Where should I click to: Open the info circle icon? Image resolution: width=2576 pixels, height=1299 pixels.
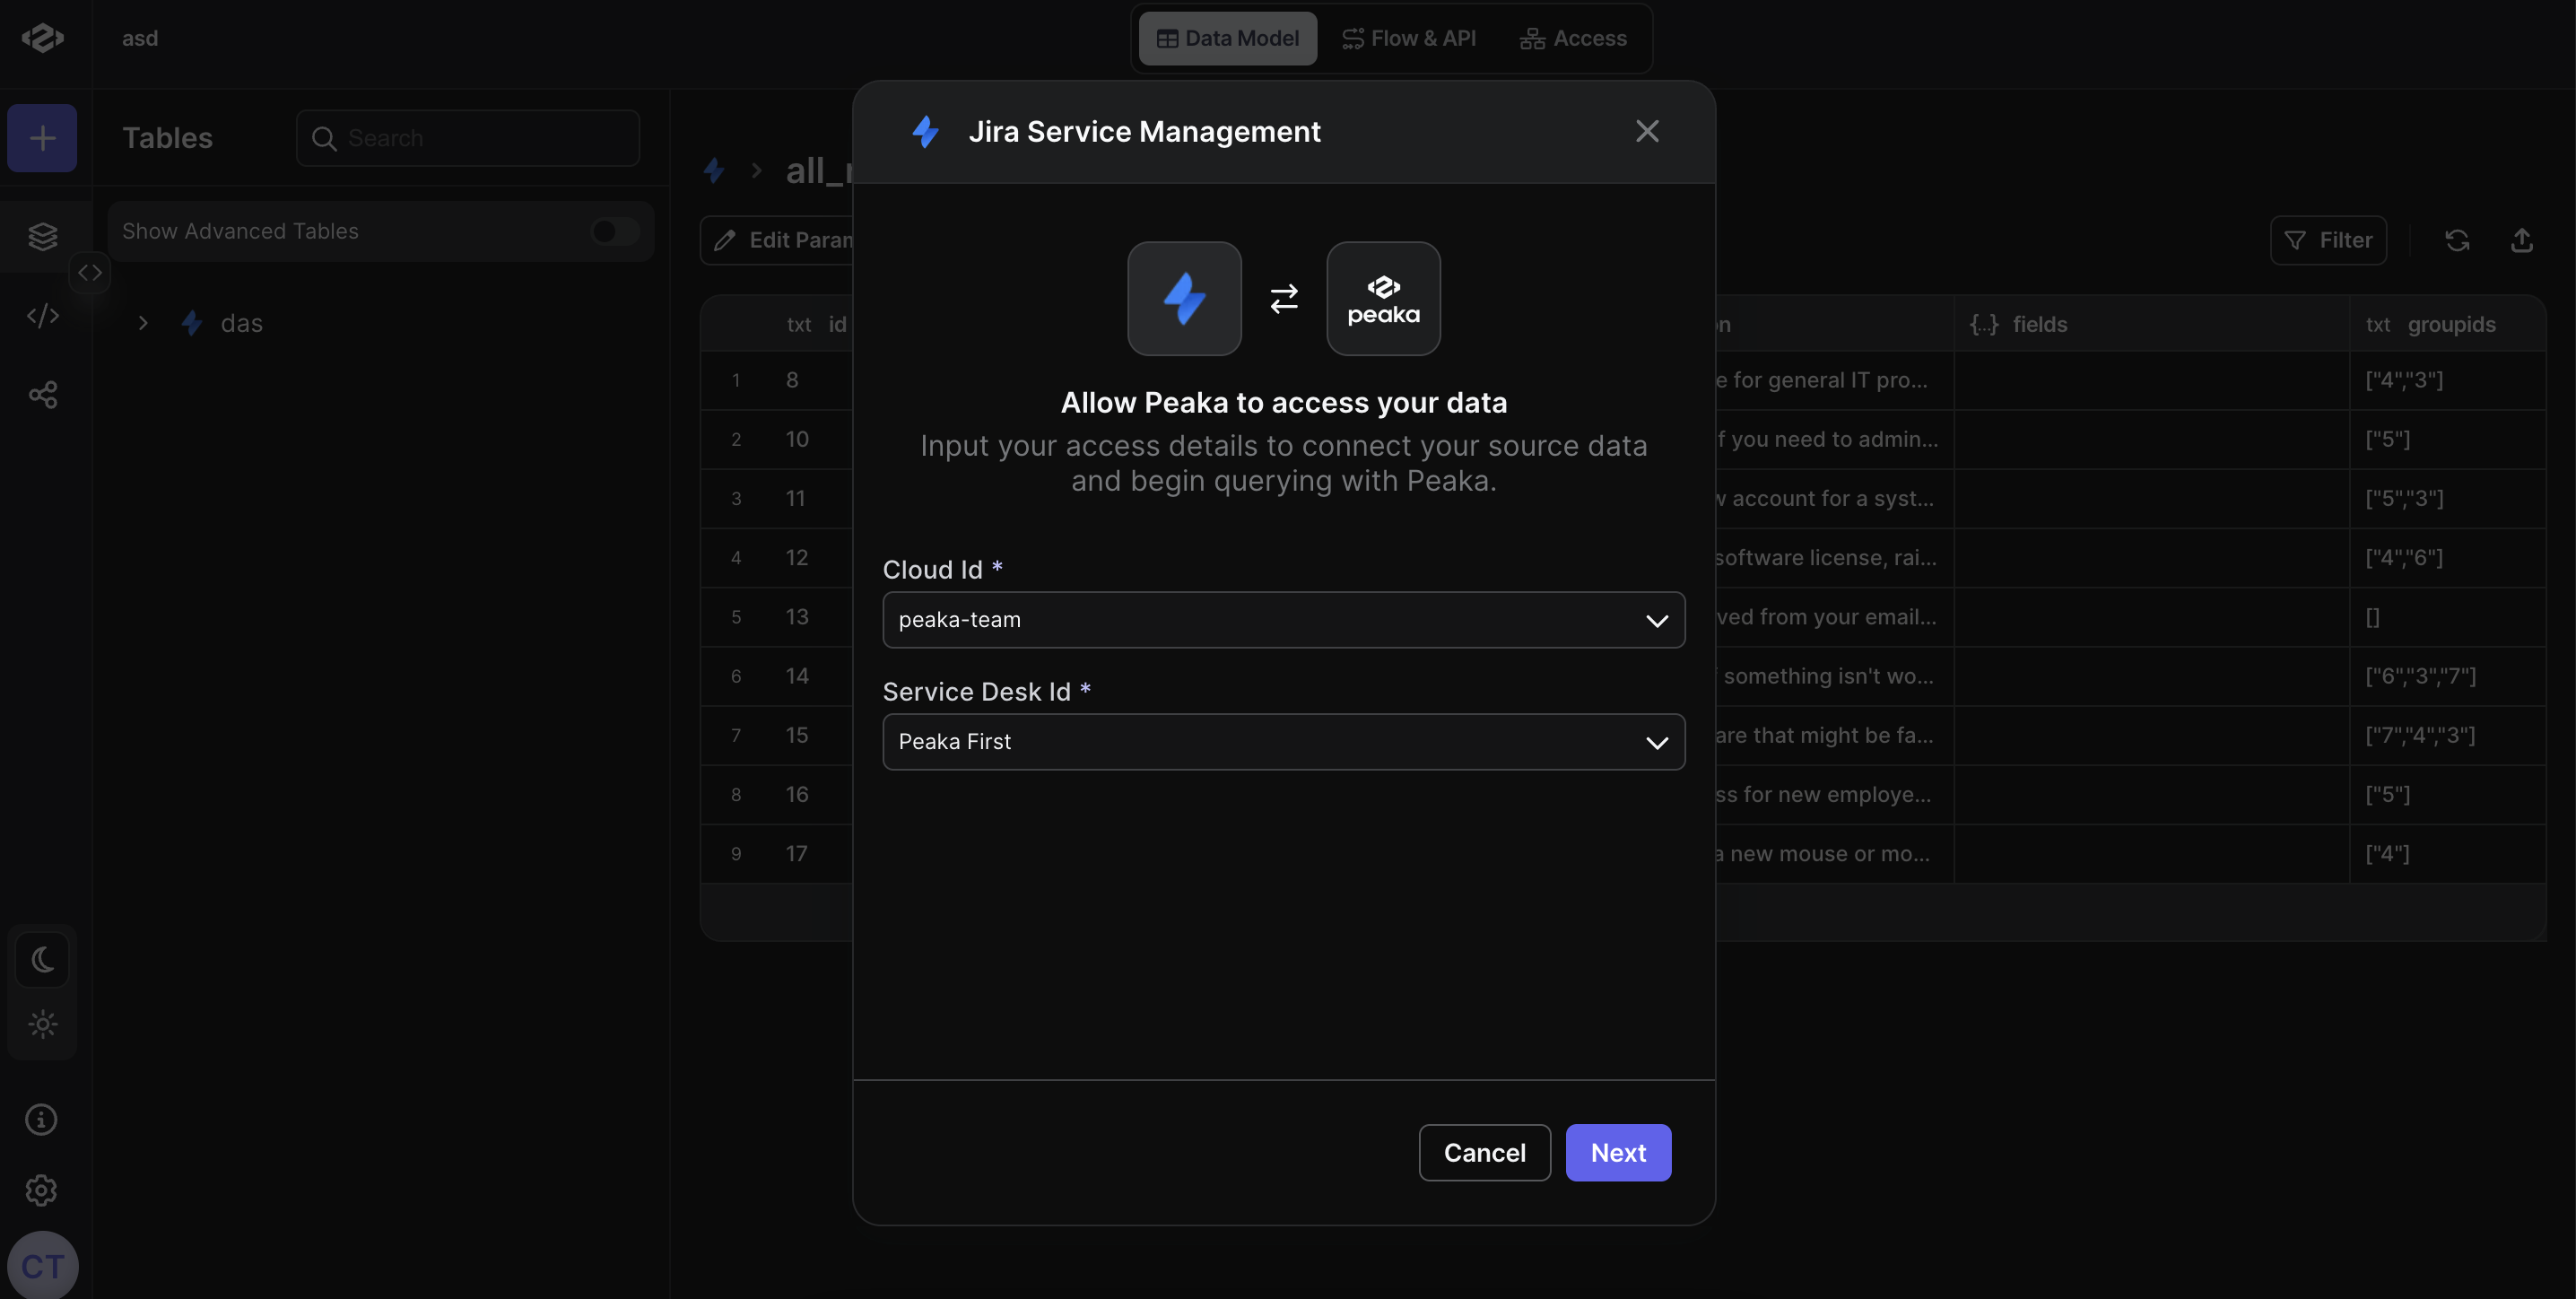[41, 1119]
